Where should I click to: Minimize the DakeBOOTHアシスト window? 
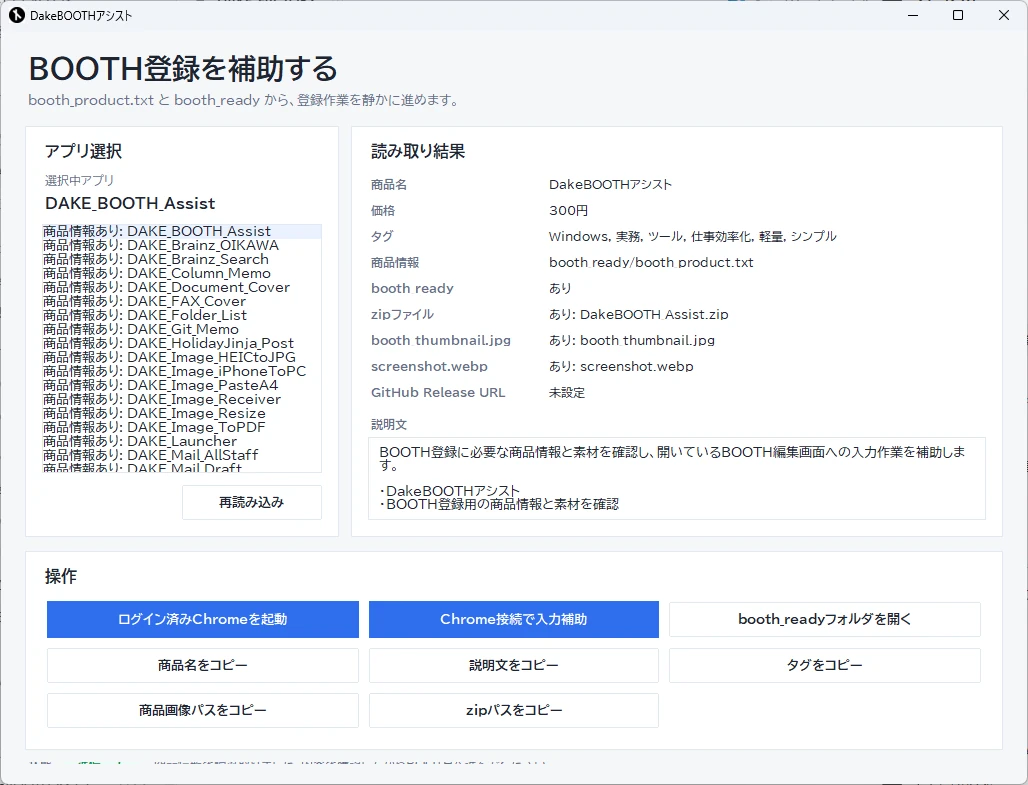pyautogui.click(x=913, y=15)
